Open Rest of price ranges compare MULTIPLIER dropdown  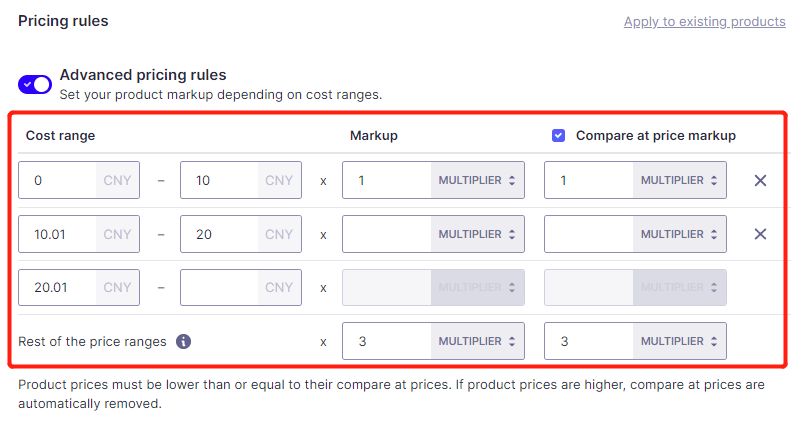679,341
